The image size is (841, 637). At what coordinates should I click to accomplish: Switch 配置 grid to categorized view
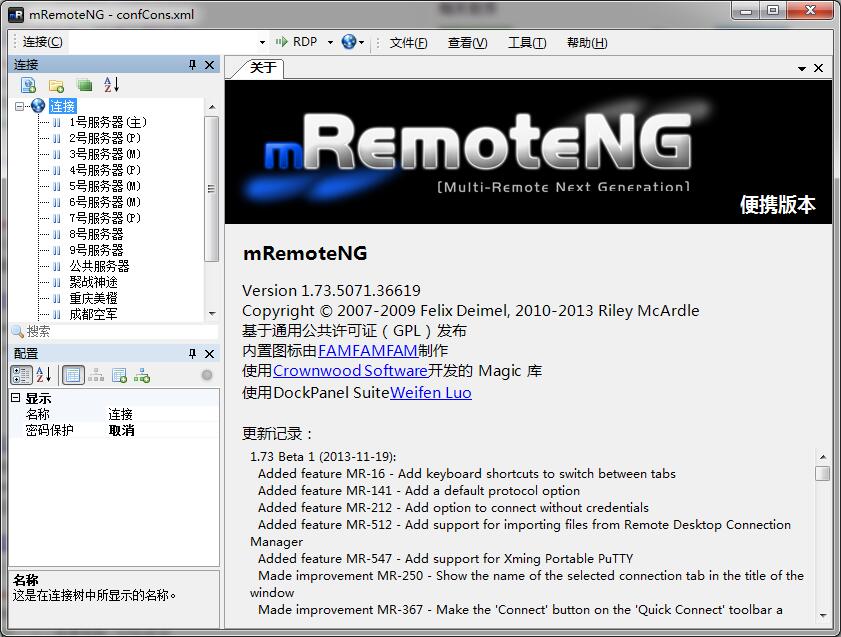click(21, 375)
